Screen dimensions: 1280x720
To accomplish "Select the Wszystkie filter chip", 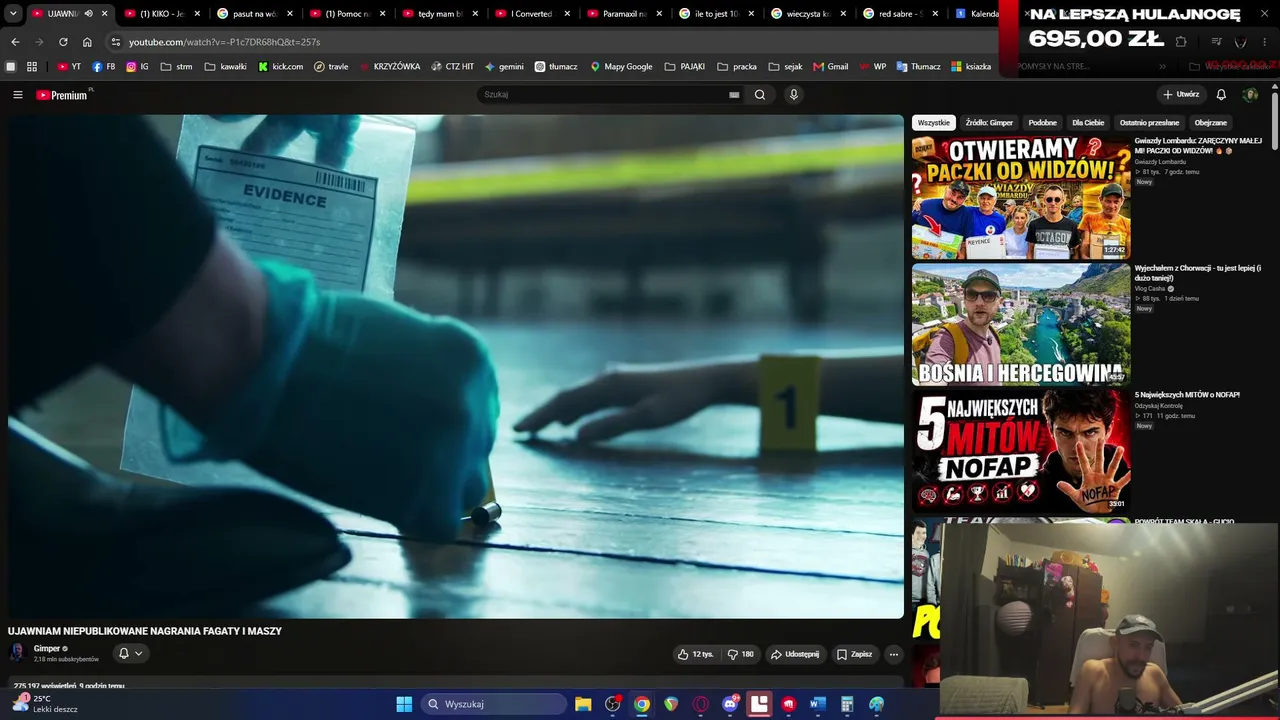I will (x=934, y=123).
